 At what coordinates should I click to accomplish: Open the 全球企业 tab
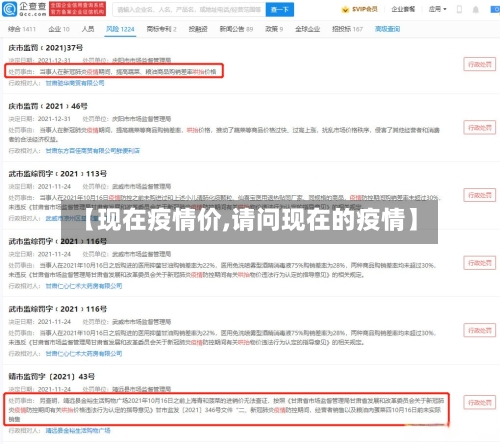[307, 29]
